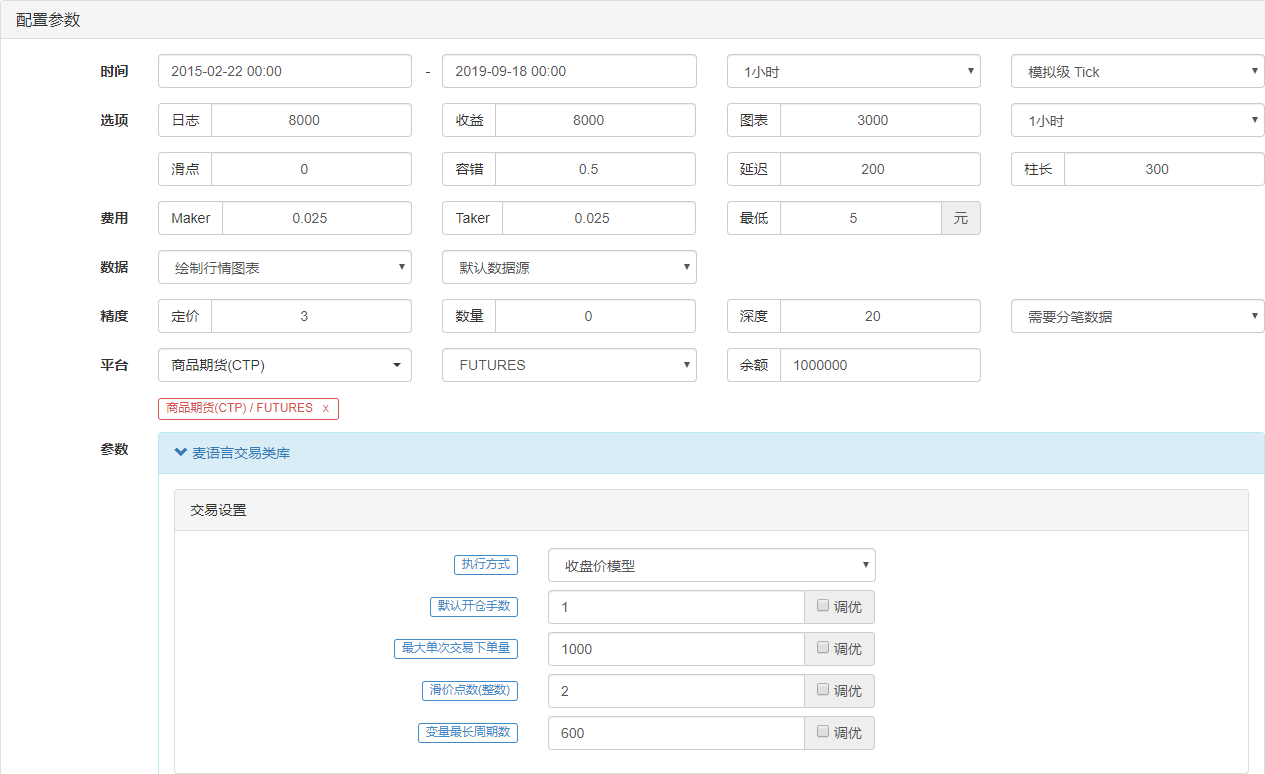Tick 调优 for 变量最长周期数

[x=822, y=731]
